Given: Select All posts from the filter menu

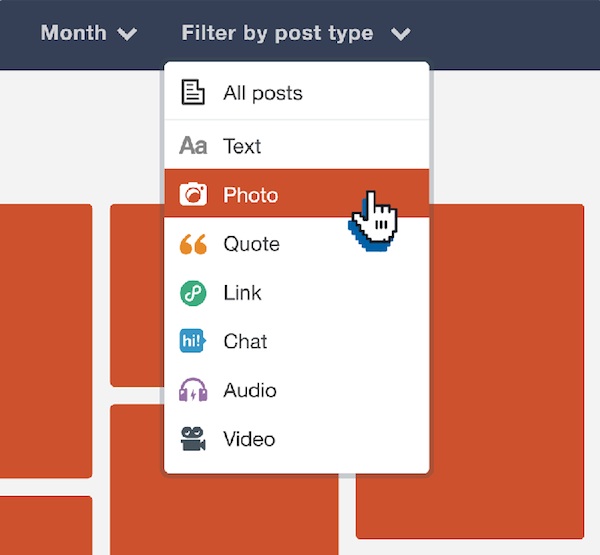Looking at the screenshot, I should 297,93.
